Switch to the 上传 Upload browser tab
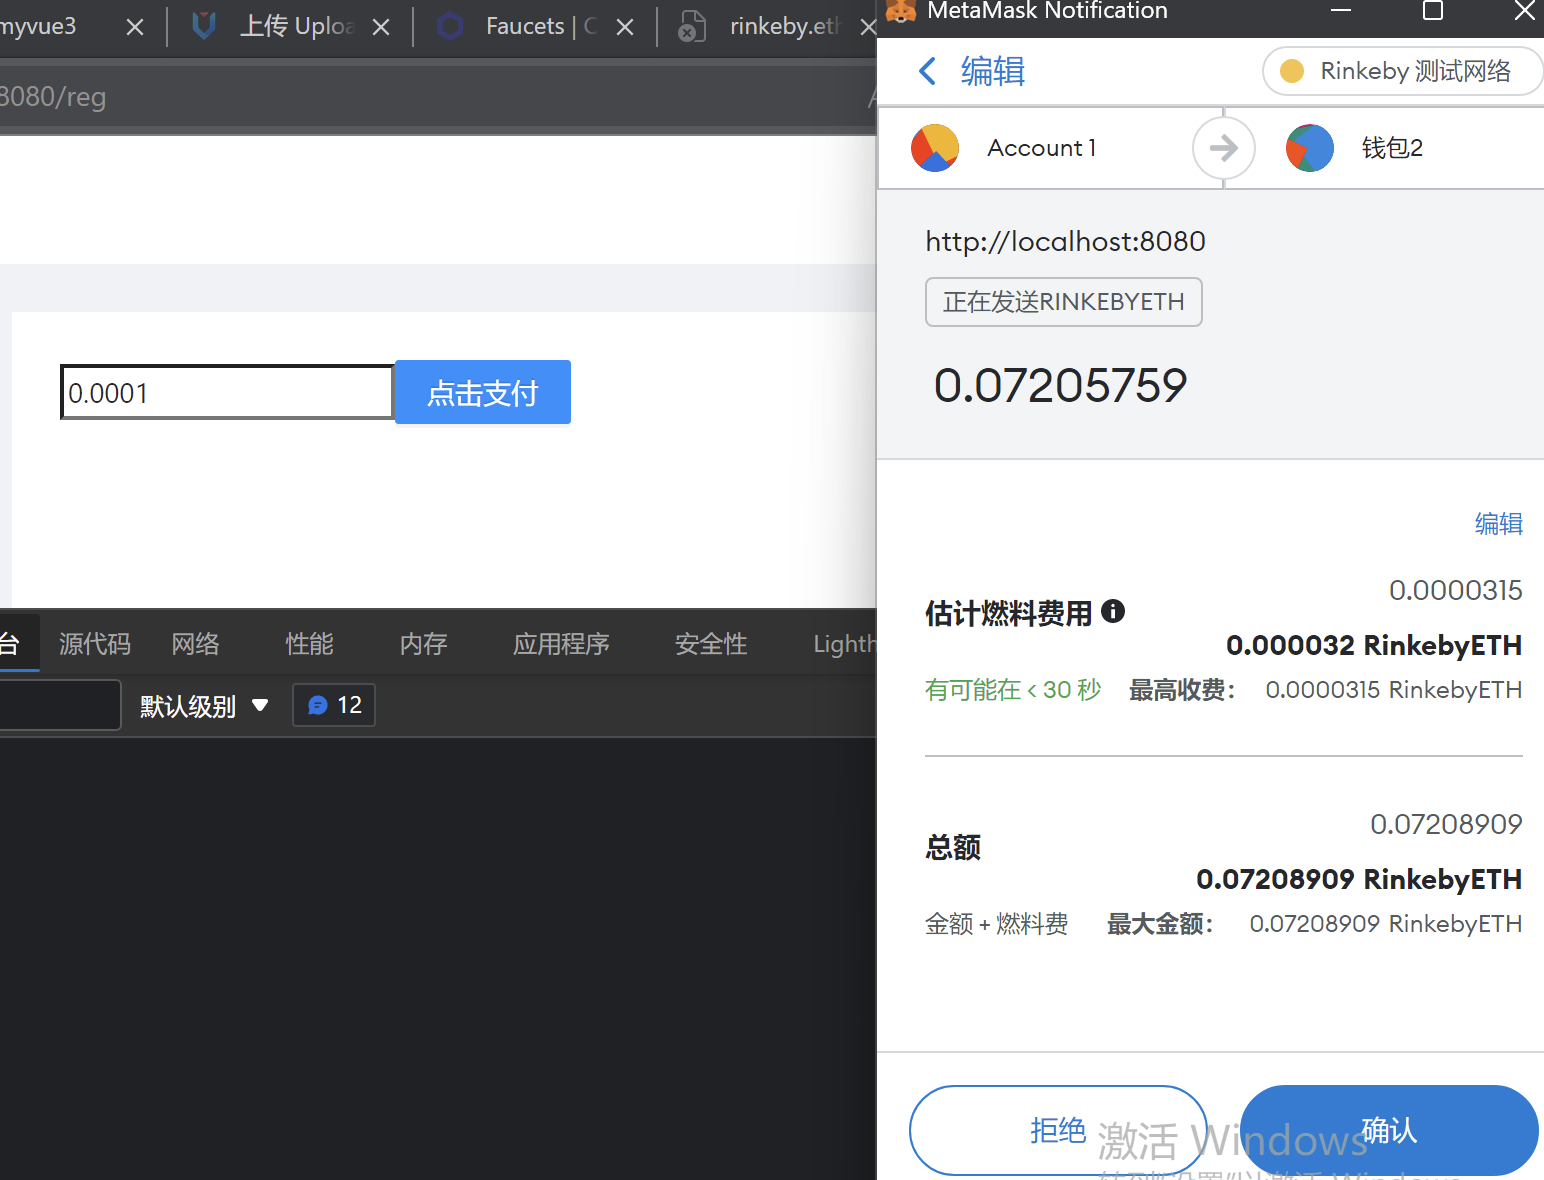 tap(290, 26)
